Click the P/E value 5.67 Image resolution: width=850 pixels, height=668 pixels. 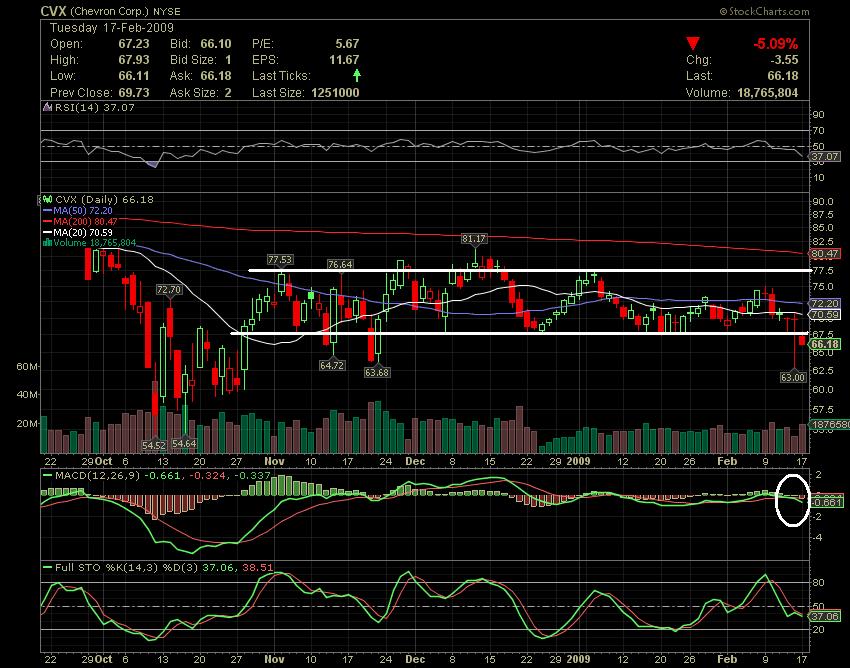point(347,43)
